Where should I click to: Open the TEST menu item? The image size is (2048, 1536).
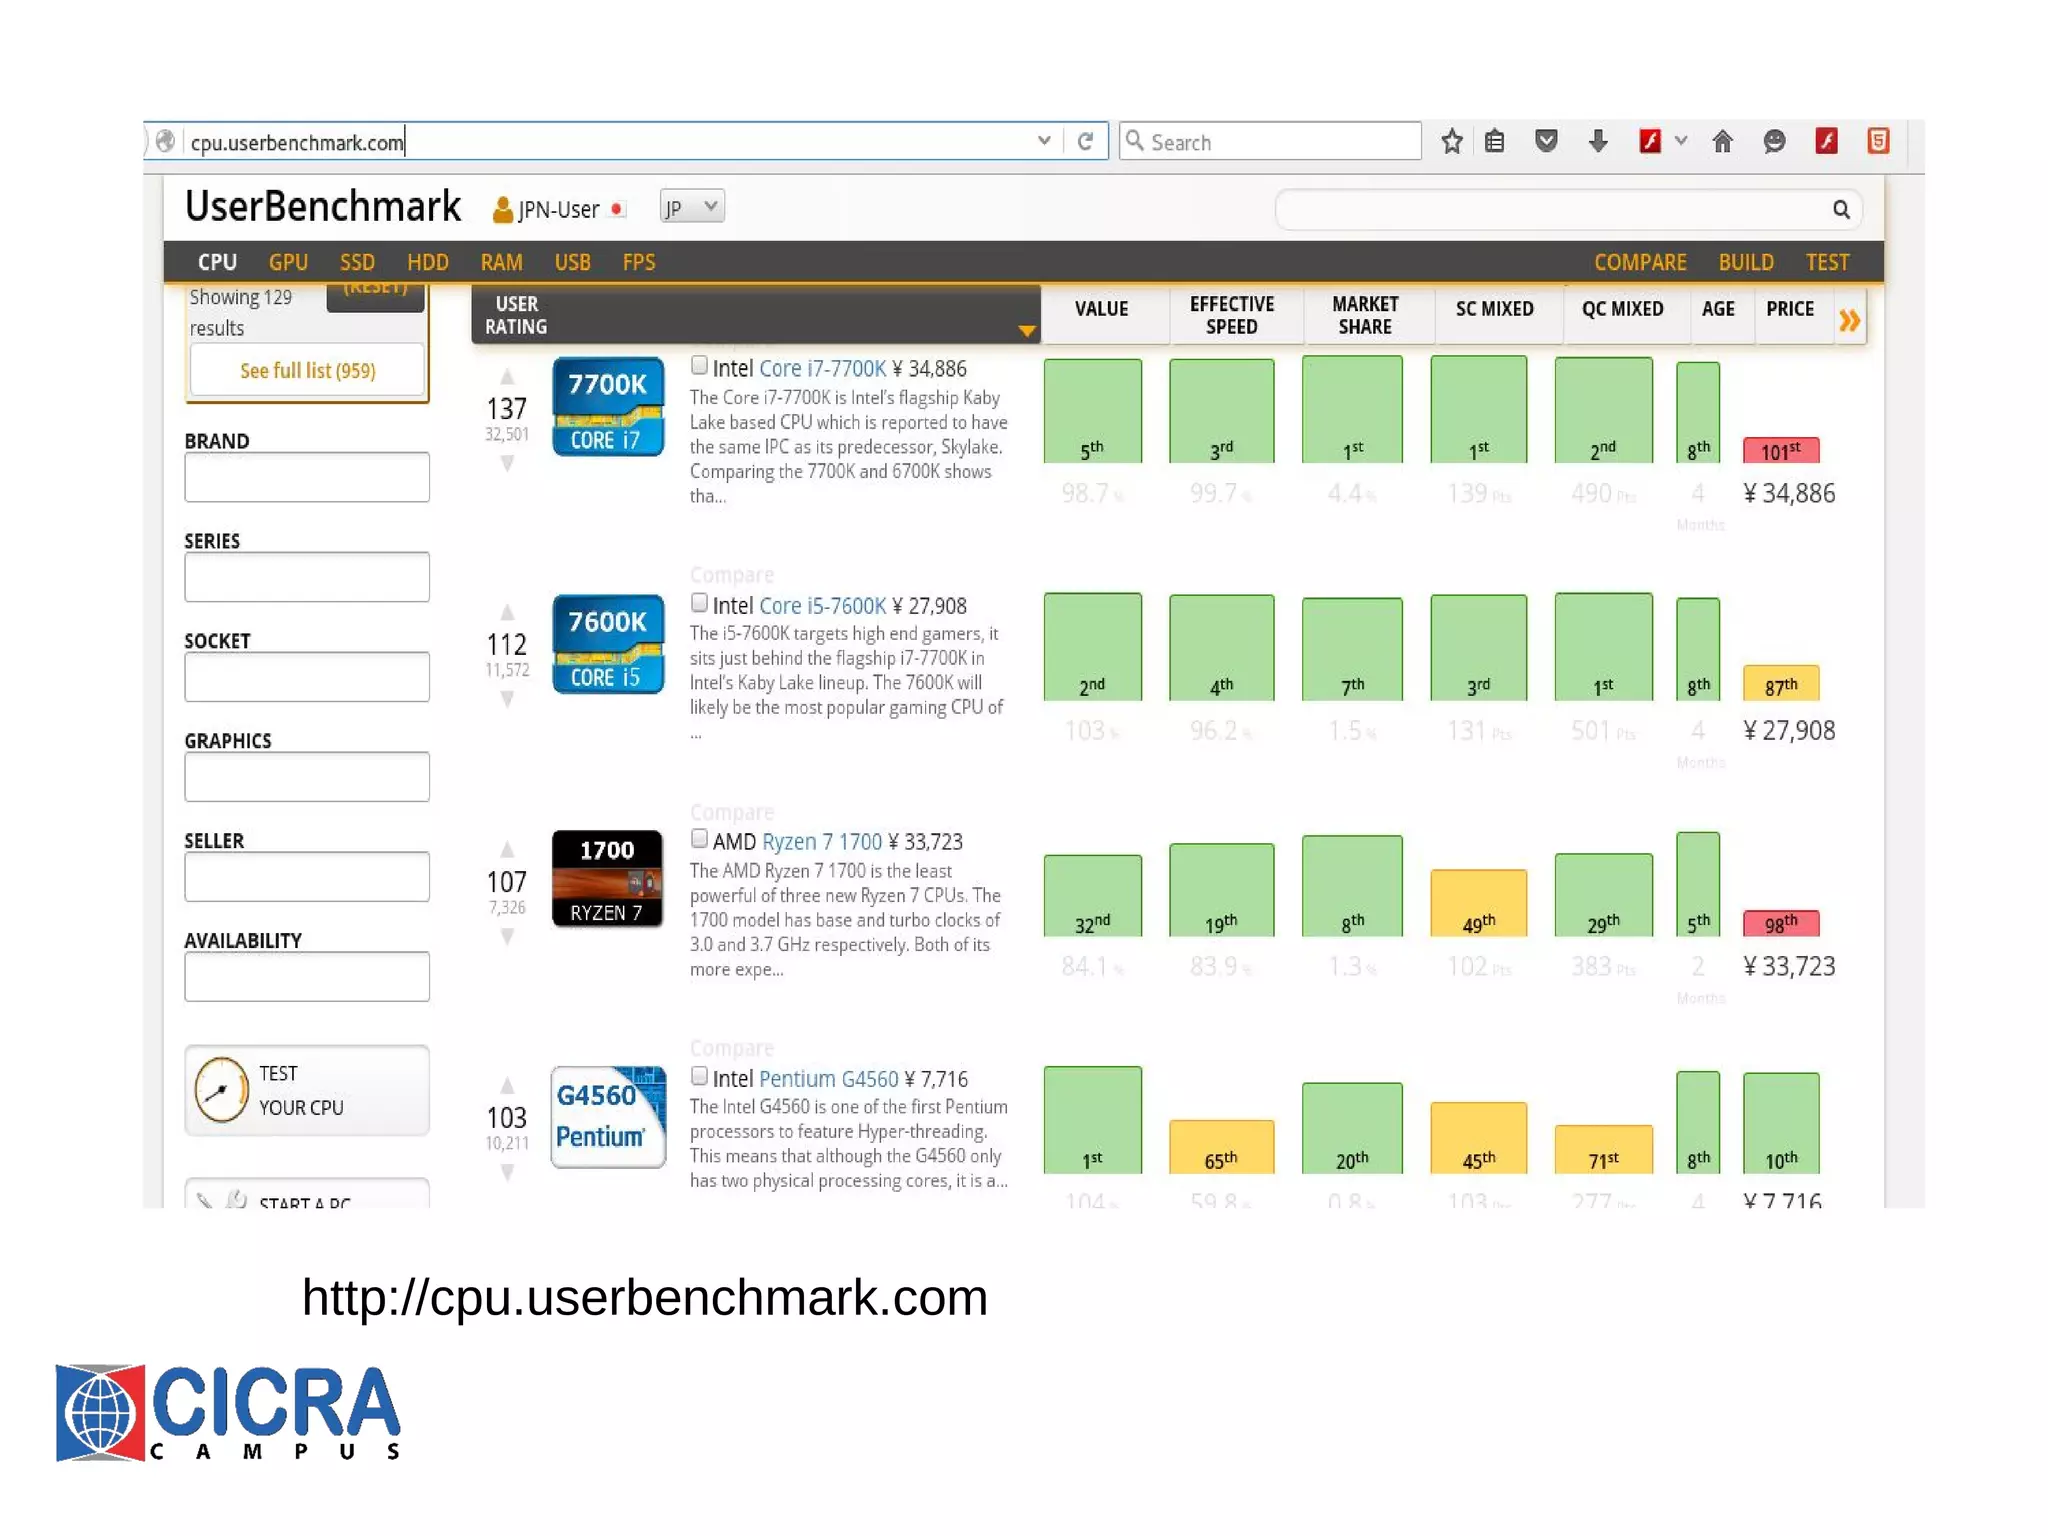pos(1827,262)
